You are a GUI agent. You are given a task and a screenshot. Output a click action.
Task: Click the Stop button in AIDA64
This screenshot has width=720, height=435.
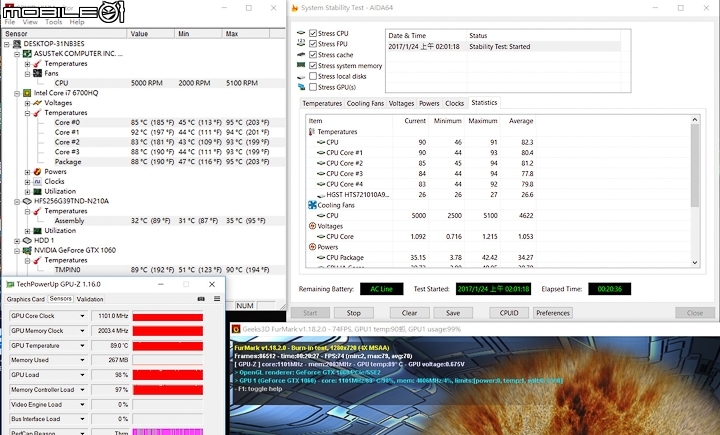(354, 313)
